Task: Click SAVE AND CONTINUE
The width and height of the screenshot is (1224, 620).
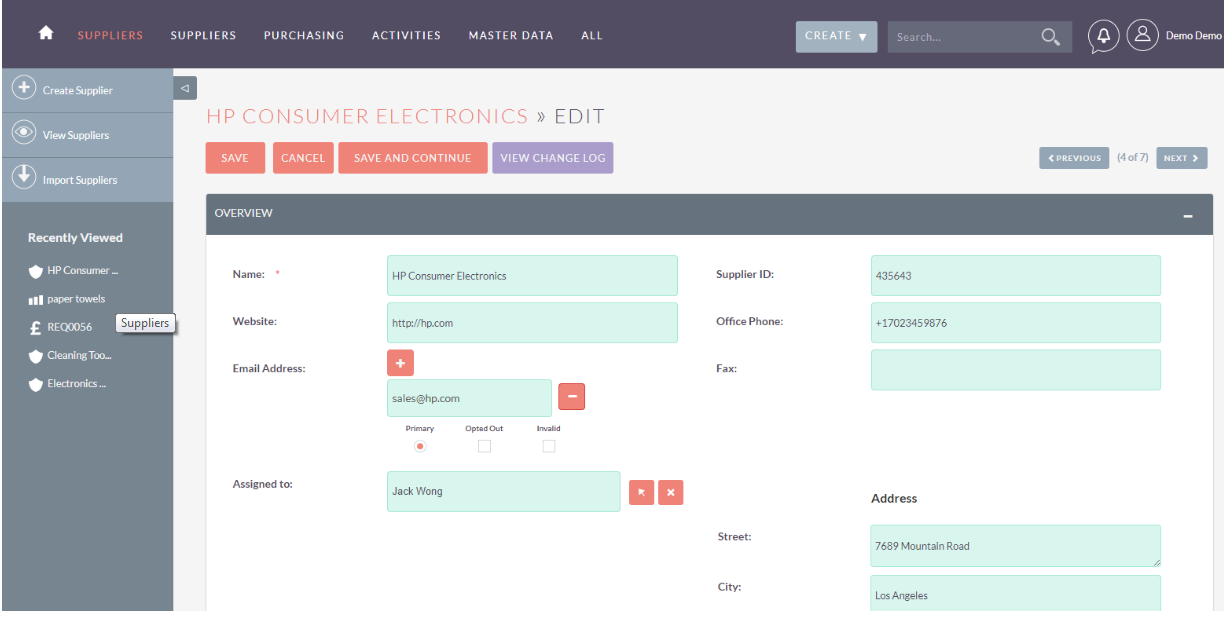Action: pyautogui.click(x=412, y=158)
